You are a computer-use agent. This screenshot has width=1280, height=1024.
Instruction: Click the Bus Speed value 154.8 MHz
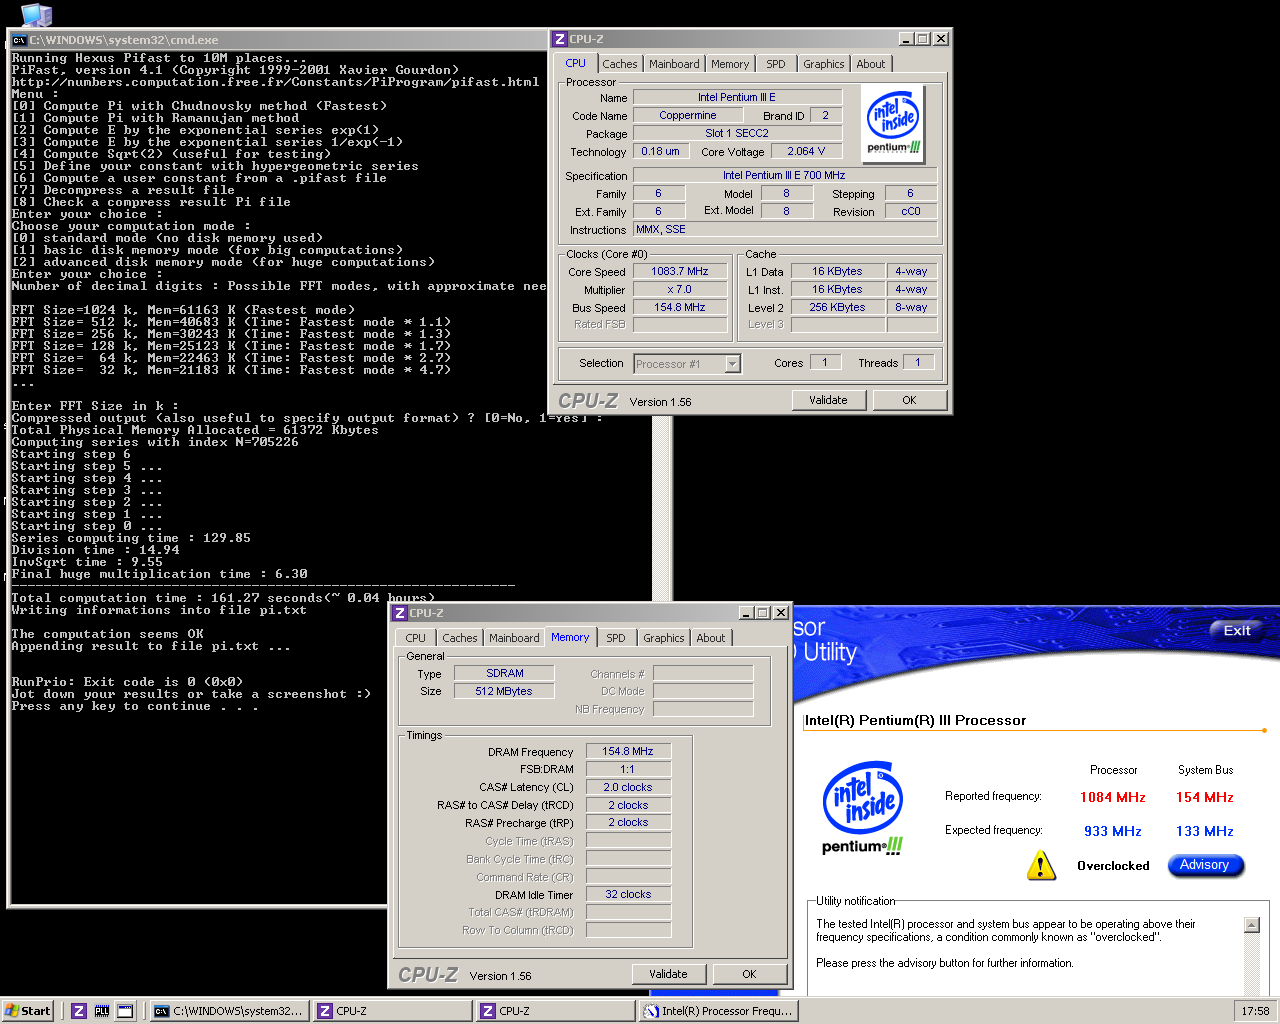680,308
